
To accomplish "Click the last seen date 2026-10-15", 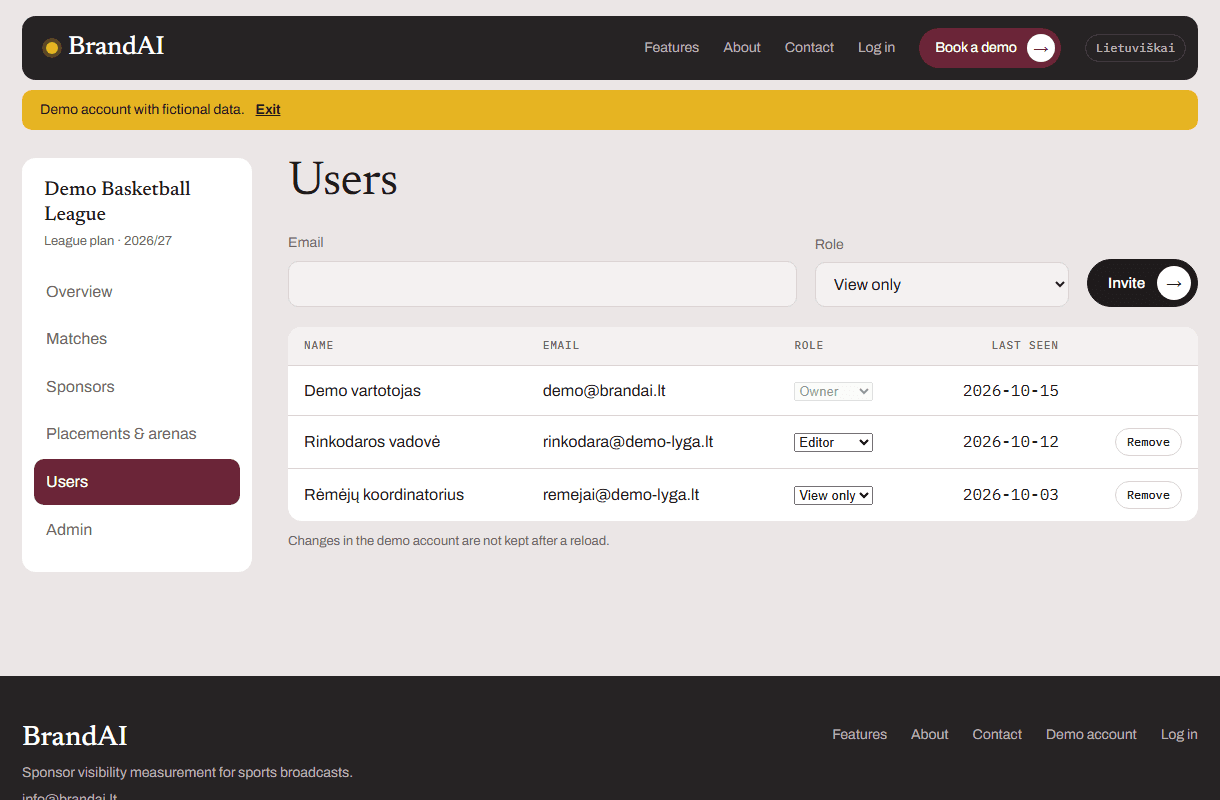I will pos(1010,391).
